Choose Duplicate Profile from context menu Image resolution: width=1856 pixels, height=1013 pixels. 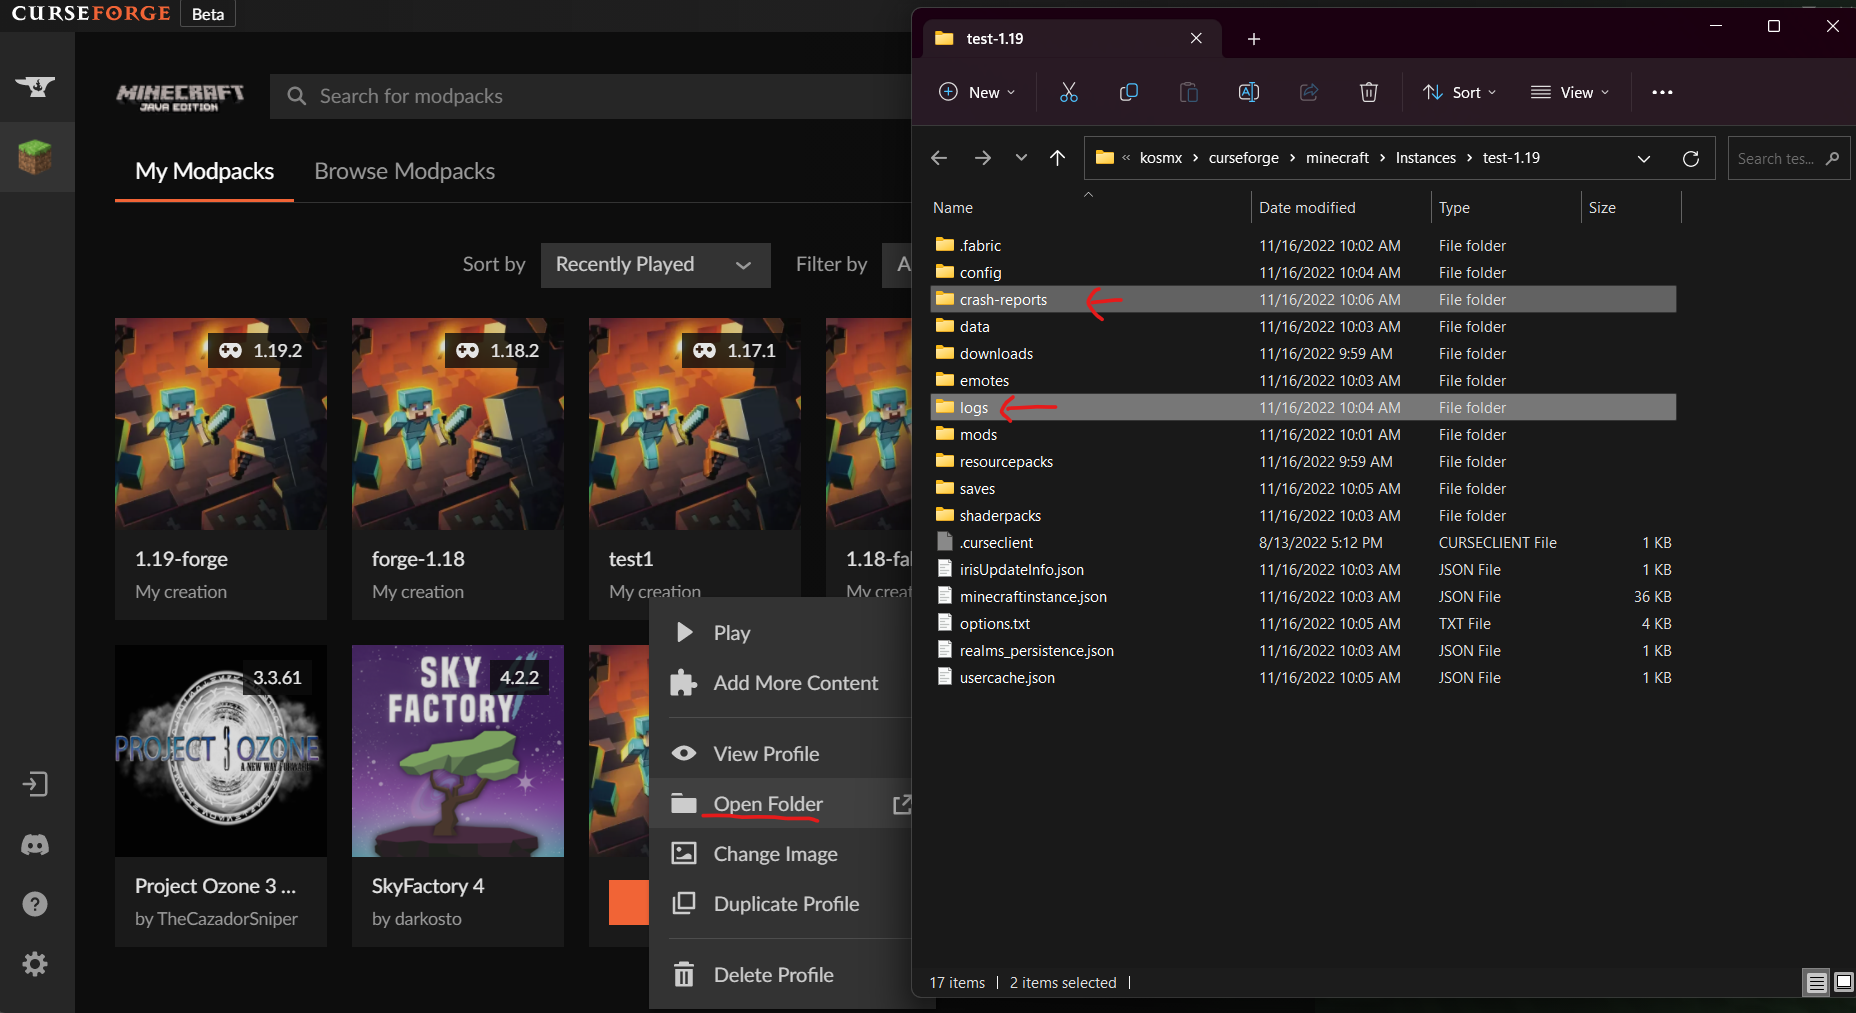click(x=786, y=904)
